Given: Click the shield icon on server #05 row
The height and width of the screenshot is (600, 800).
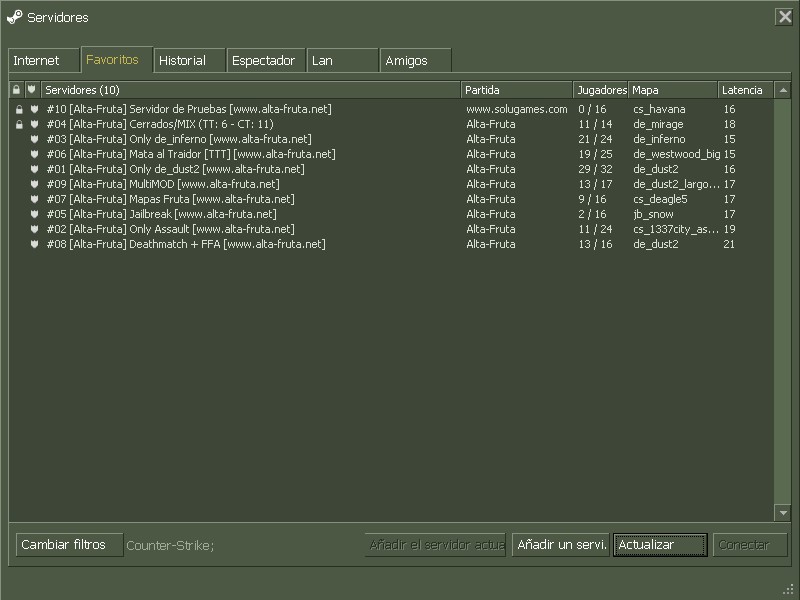Looking at the screenshot, I should click(34, 214).
